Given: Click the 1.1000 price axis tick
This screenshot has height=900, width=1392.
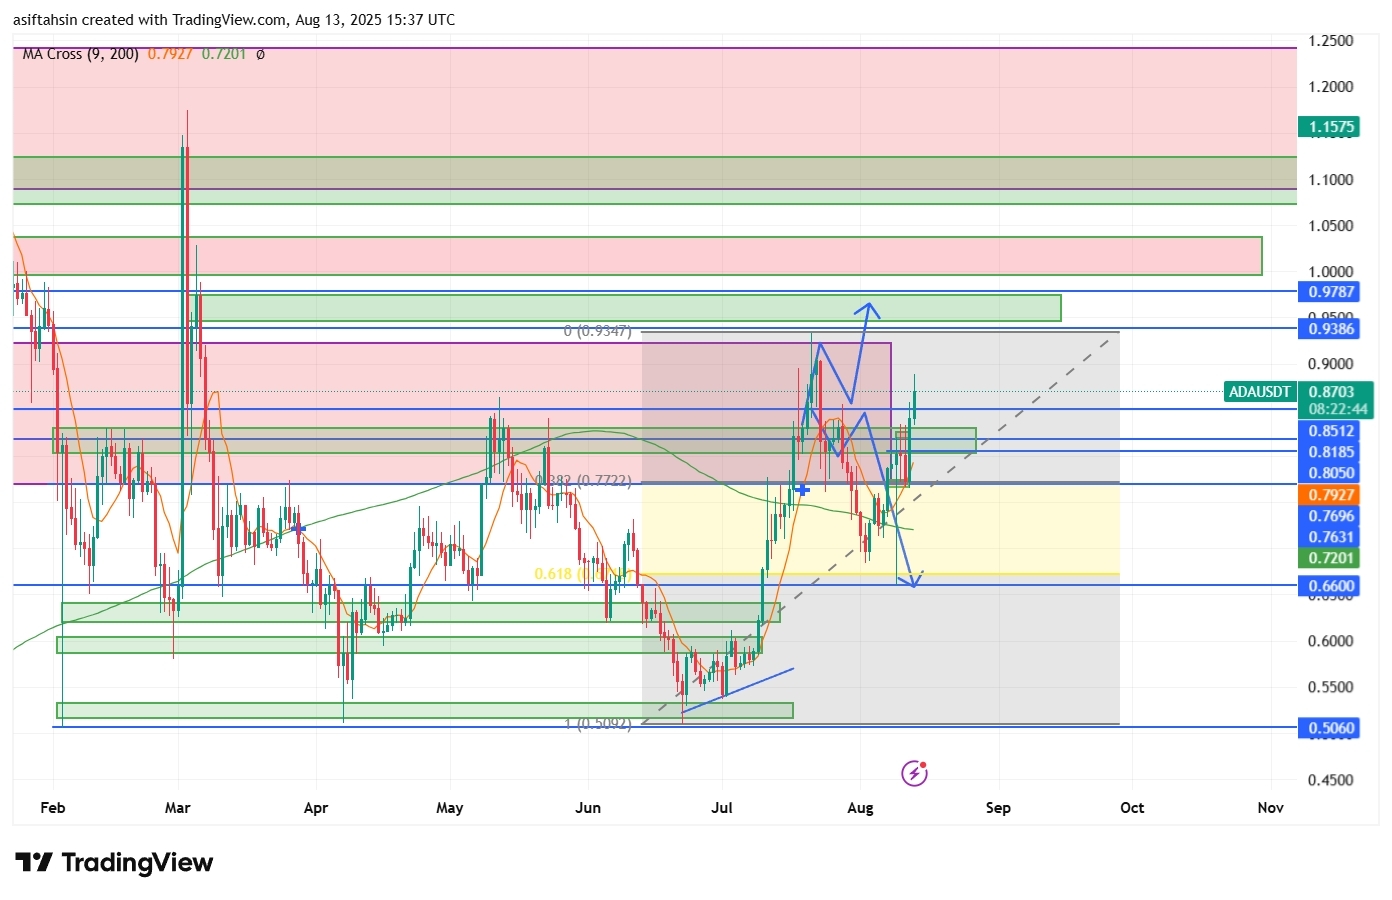Looking at the screenshot, I should (x=1331, y=180).
